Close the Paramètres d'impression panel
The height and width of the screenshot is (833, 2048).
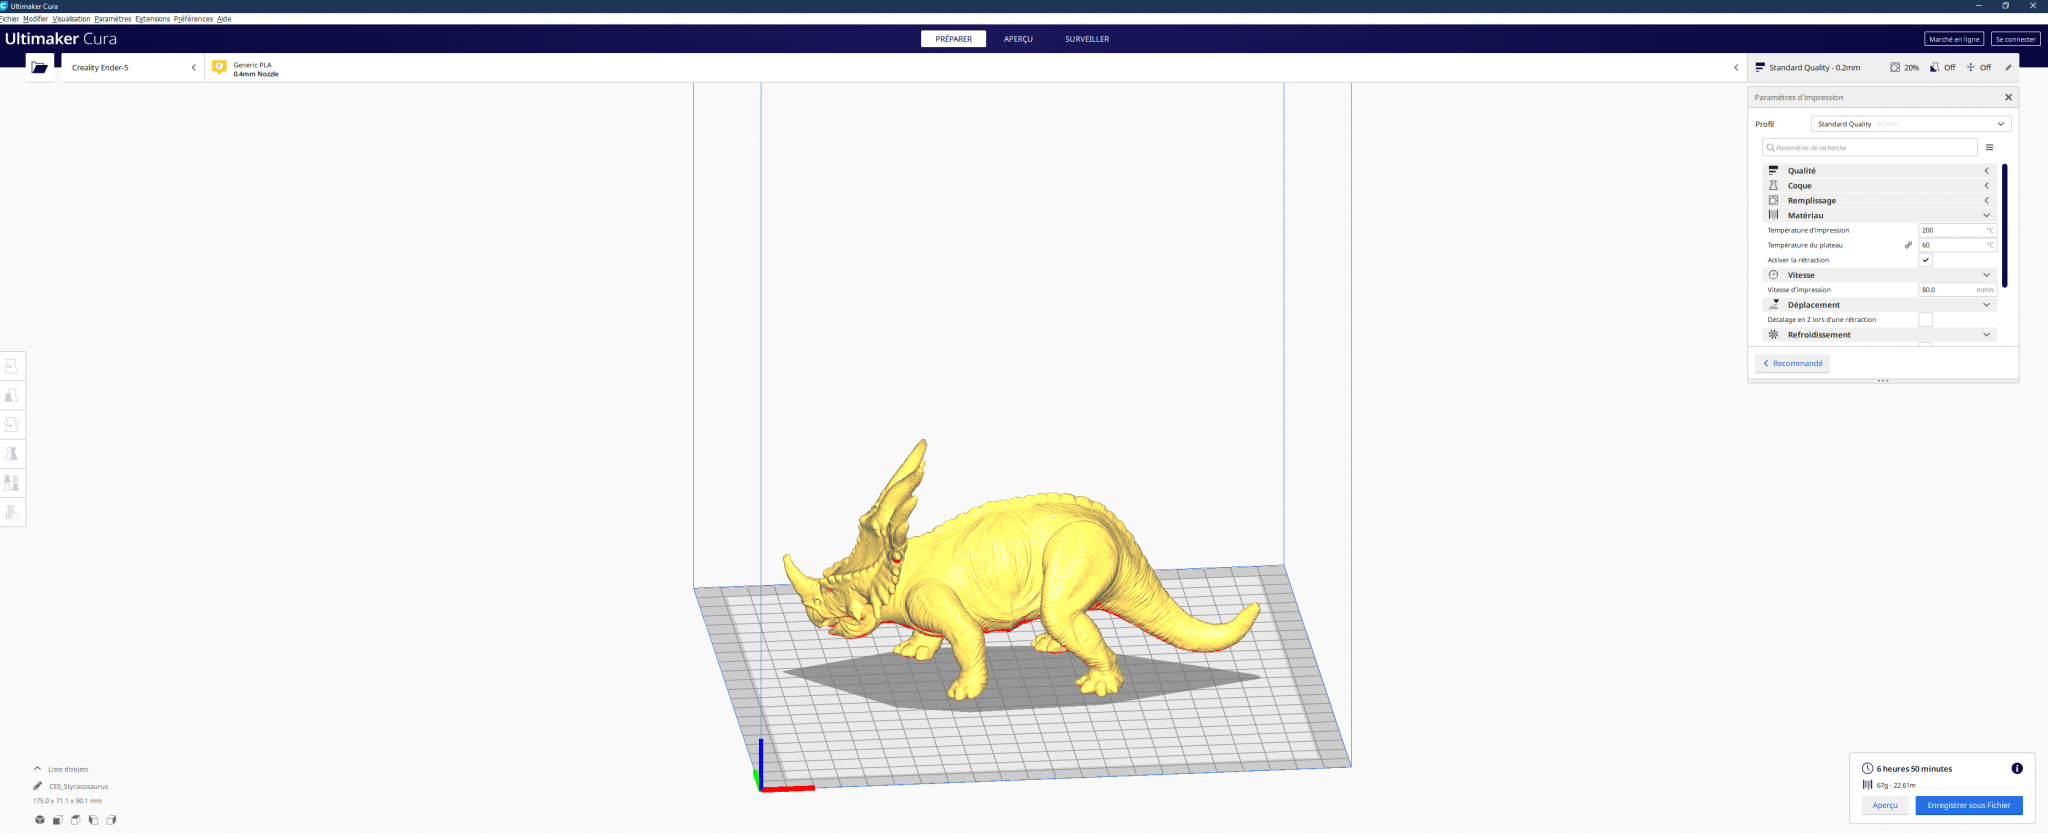point(2008,98)
